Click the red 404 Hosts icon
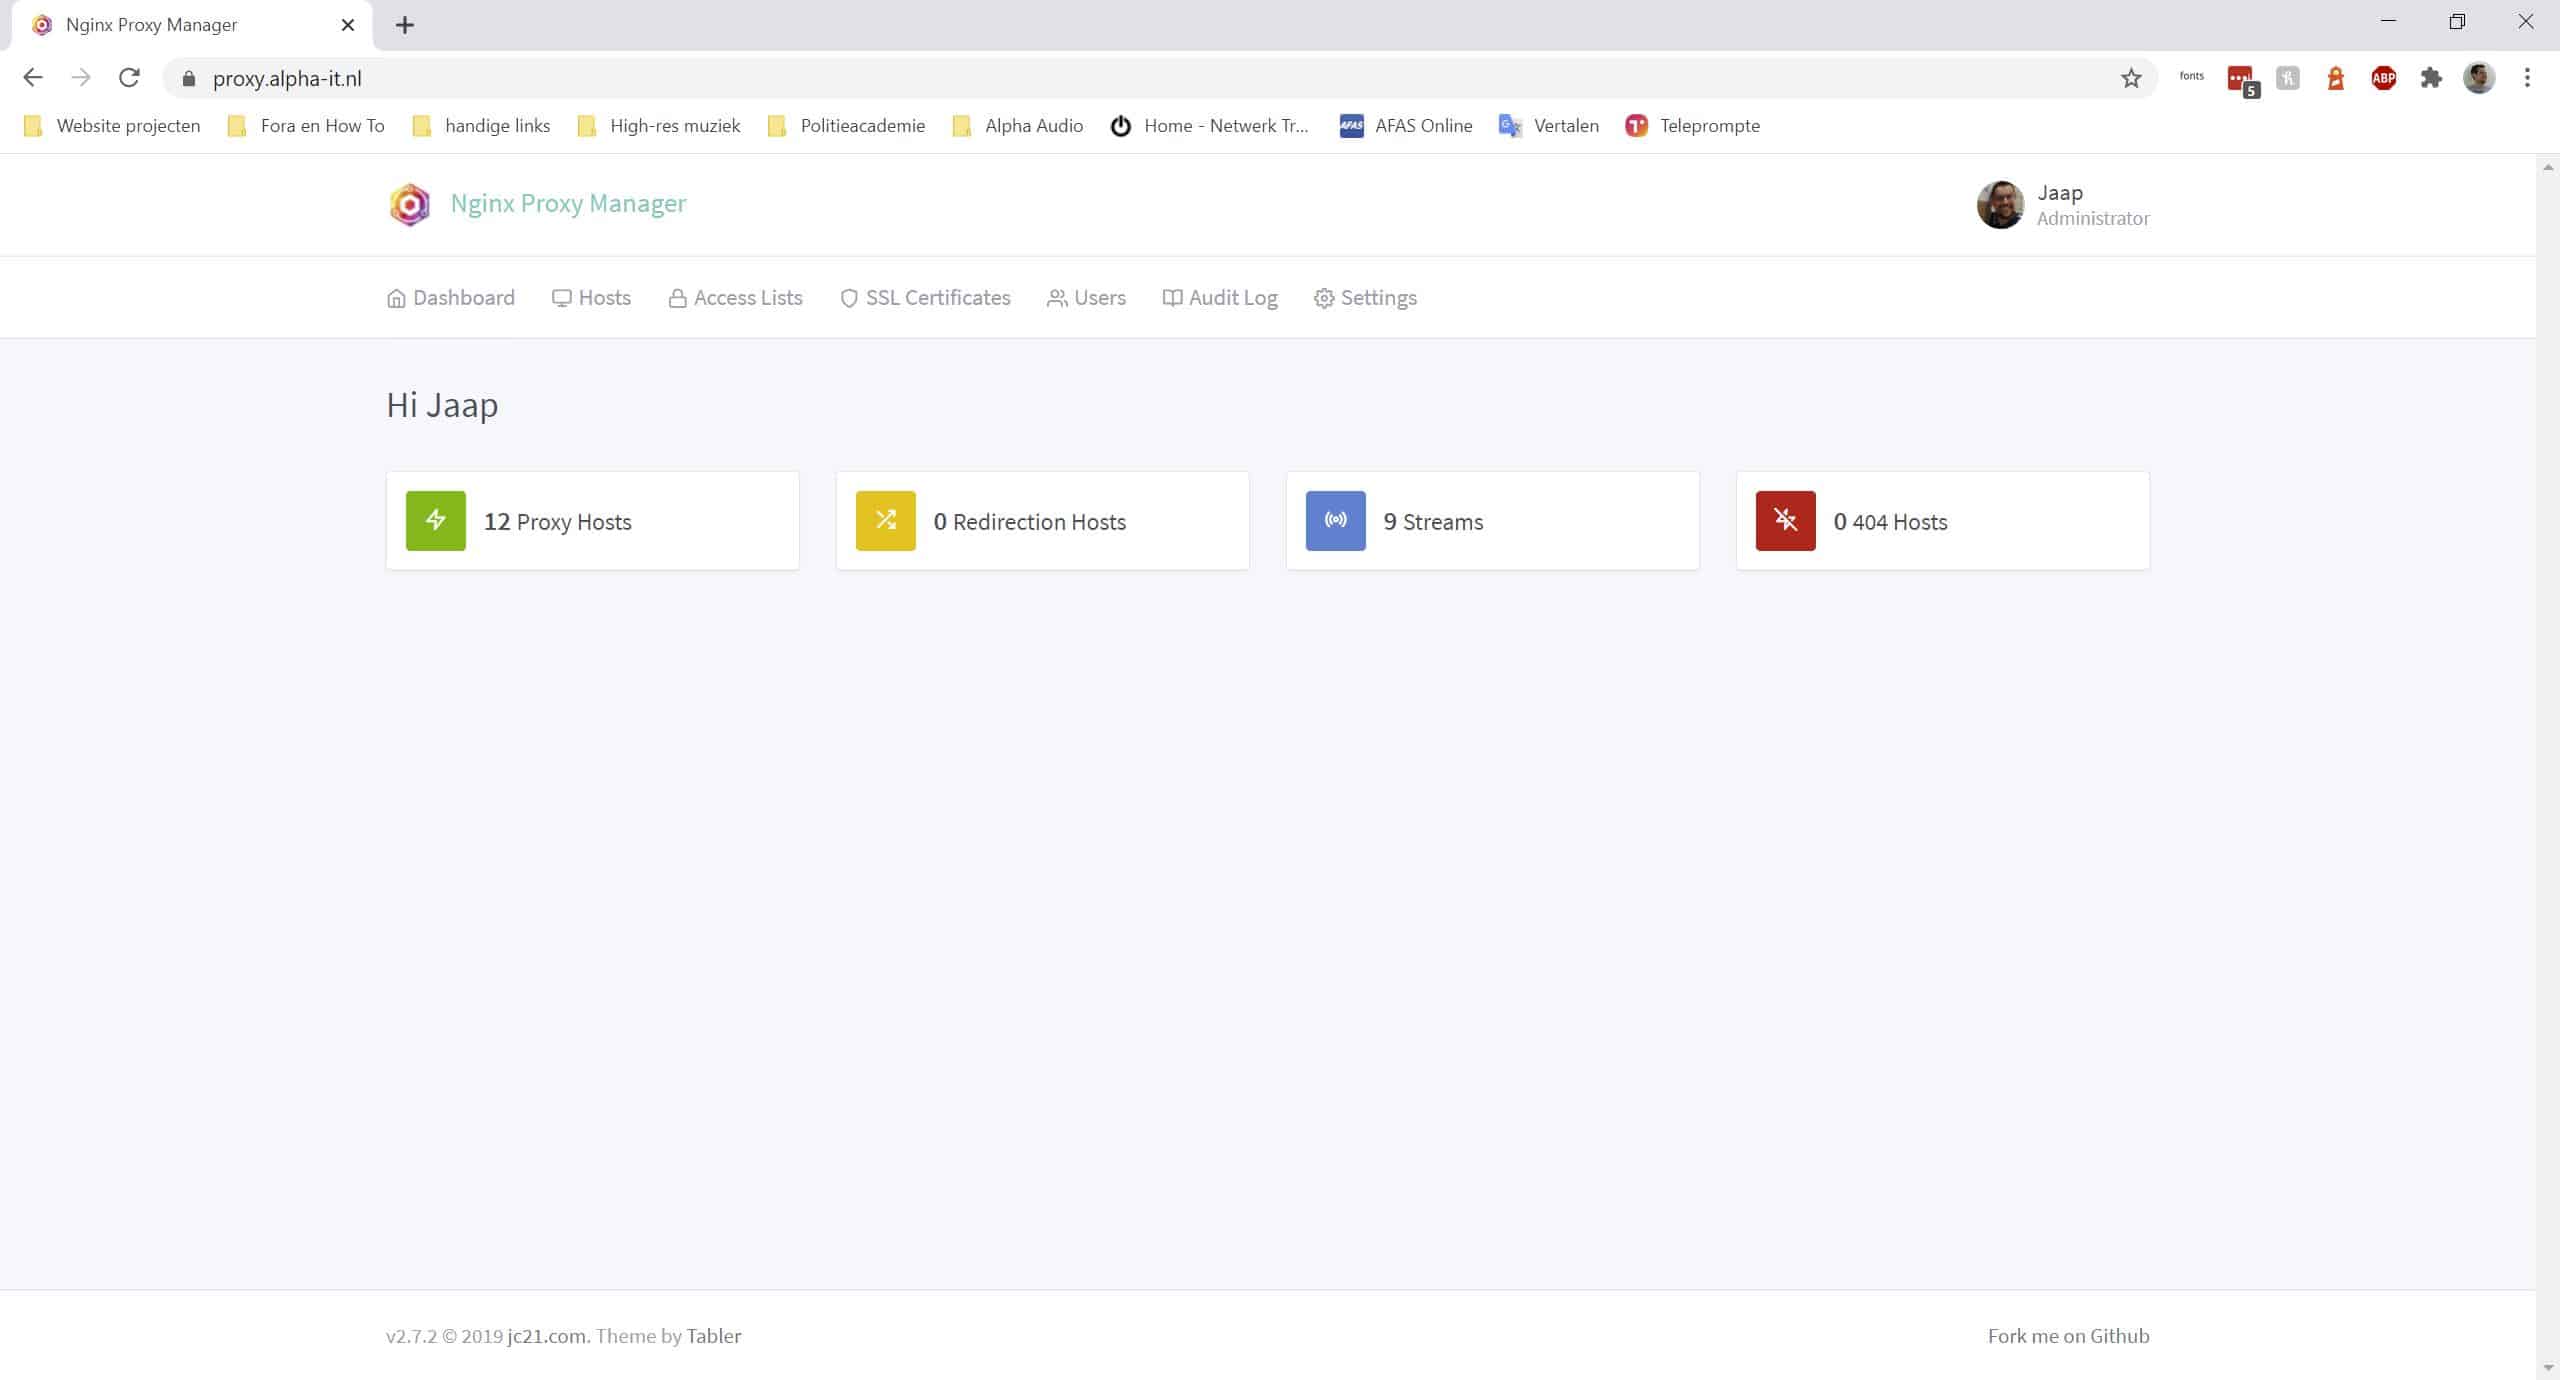2560x1380 pixels. 1785,520
